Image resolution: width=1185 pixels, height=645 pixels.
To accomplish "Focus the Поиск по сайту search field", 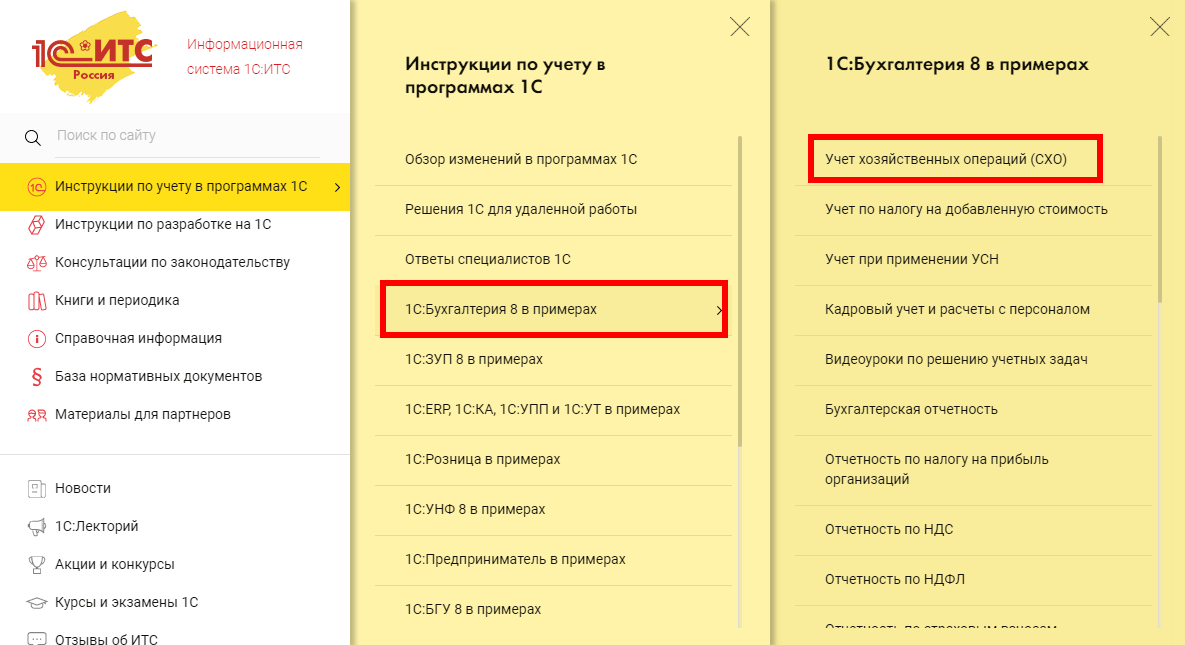I will click(188, 136).
